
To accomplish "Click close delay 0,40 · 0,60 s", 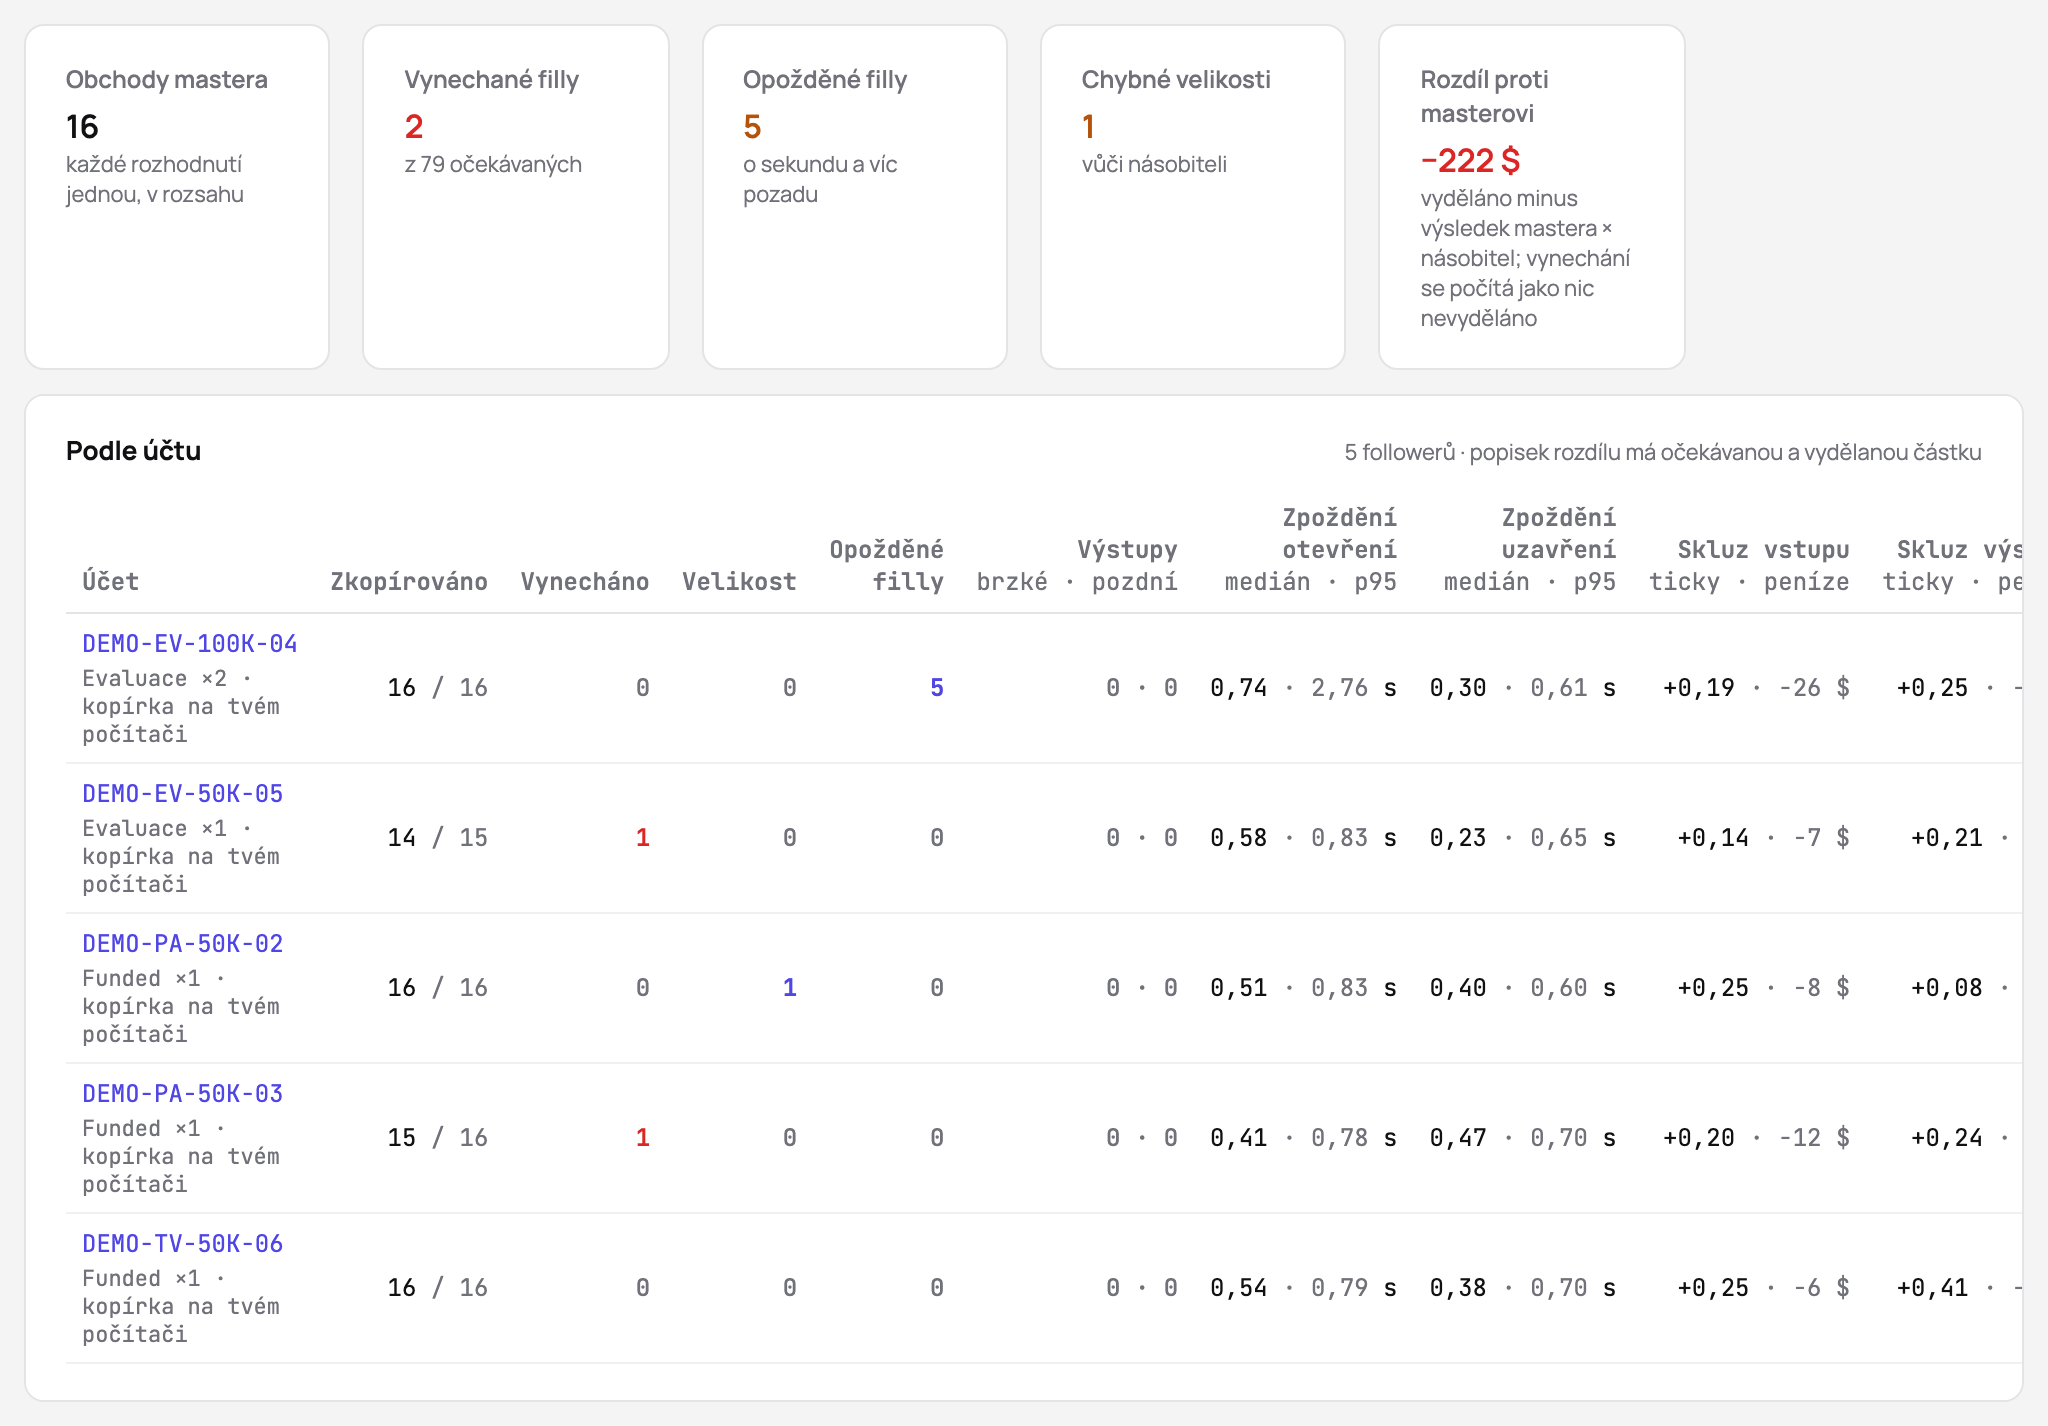I will 1523,988.
